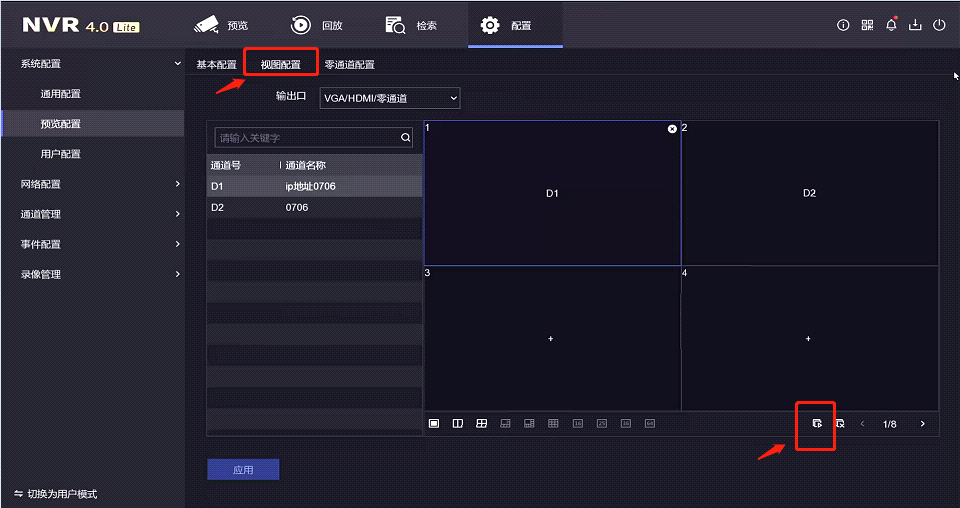
Task: Choose the four-window grid layout
Action: point(482,424)
